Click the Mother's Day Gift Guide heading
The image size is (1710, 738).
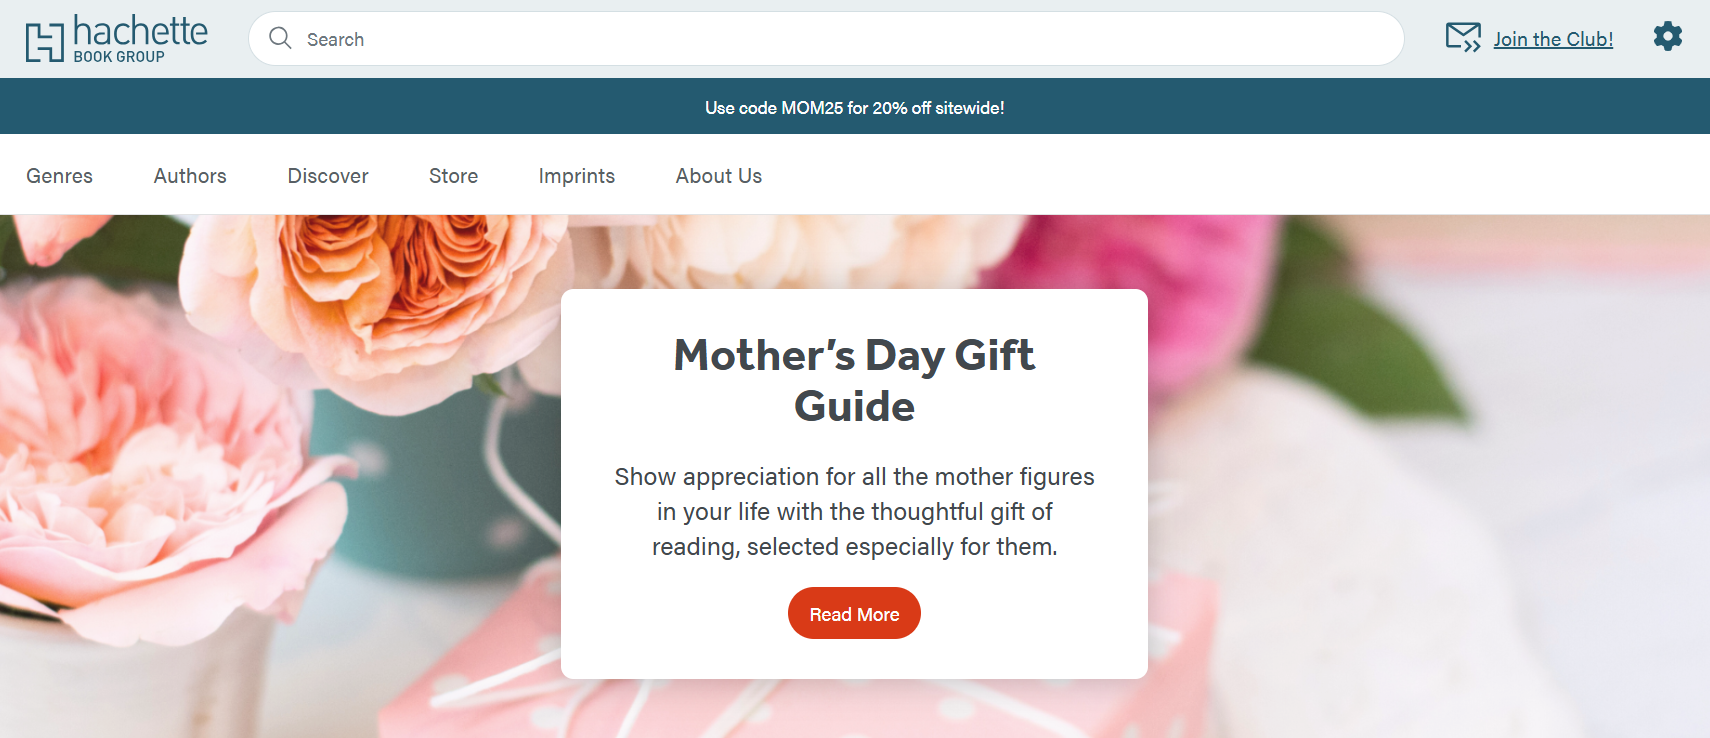click(x=854, y=380)
